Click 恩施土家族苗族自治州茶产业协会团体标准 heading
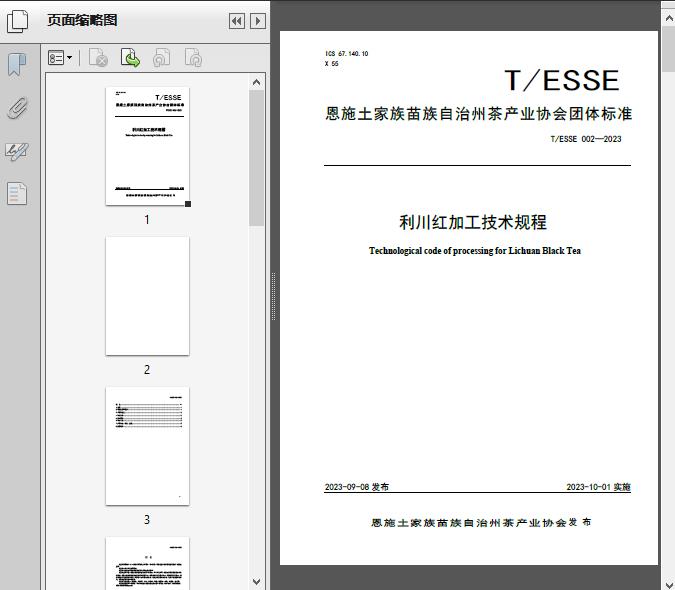This screenshot has height=590, width=675. tap(478, 114)
